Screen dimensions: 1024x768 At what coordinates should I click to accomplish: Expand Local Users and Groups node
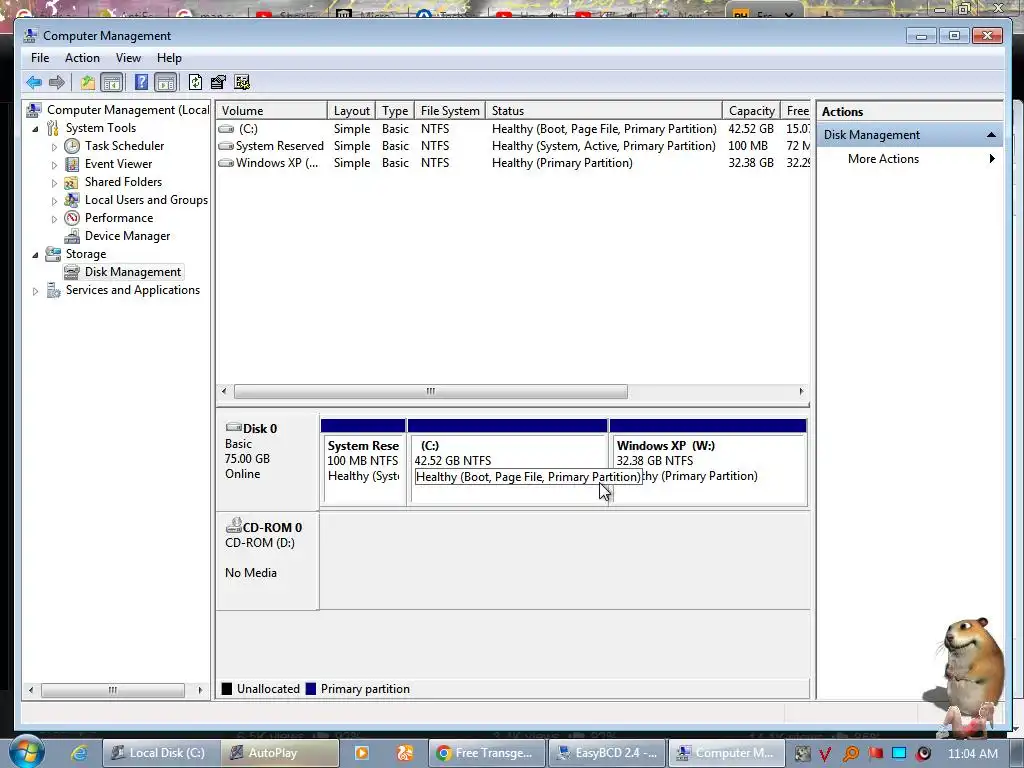pos(54,200)
